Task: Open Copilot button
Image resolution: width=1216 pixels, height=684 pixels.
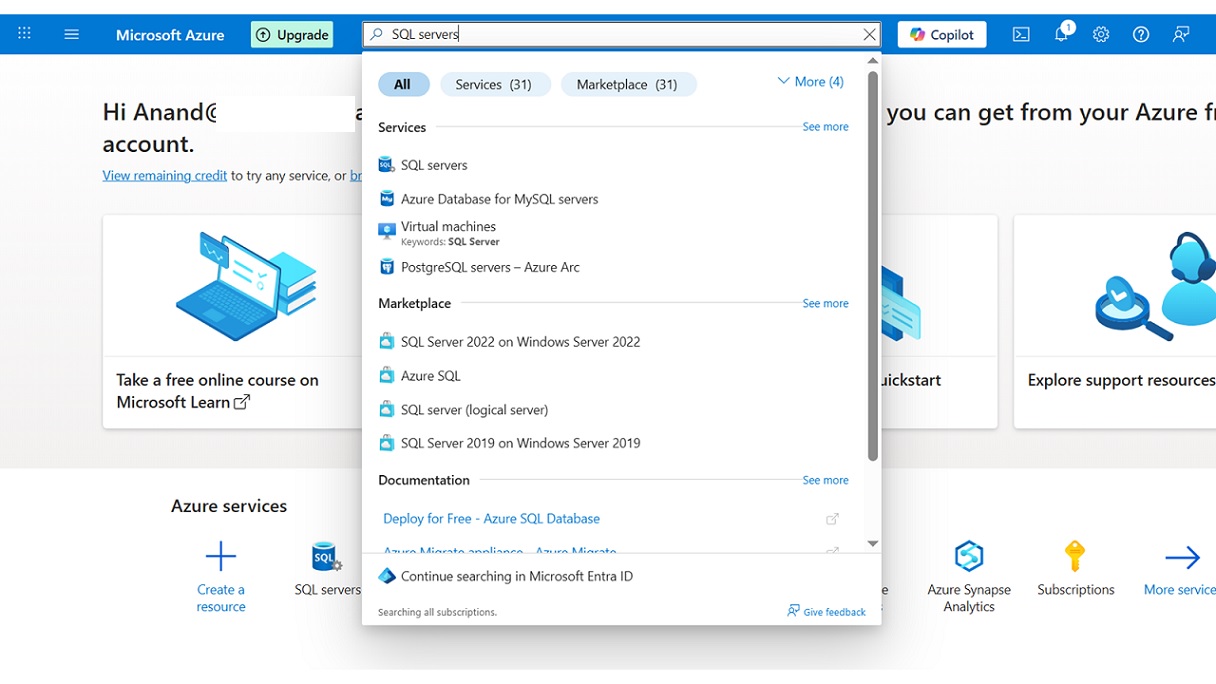Action: 942,34
